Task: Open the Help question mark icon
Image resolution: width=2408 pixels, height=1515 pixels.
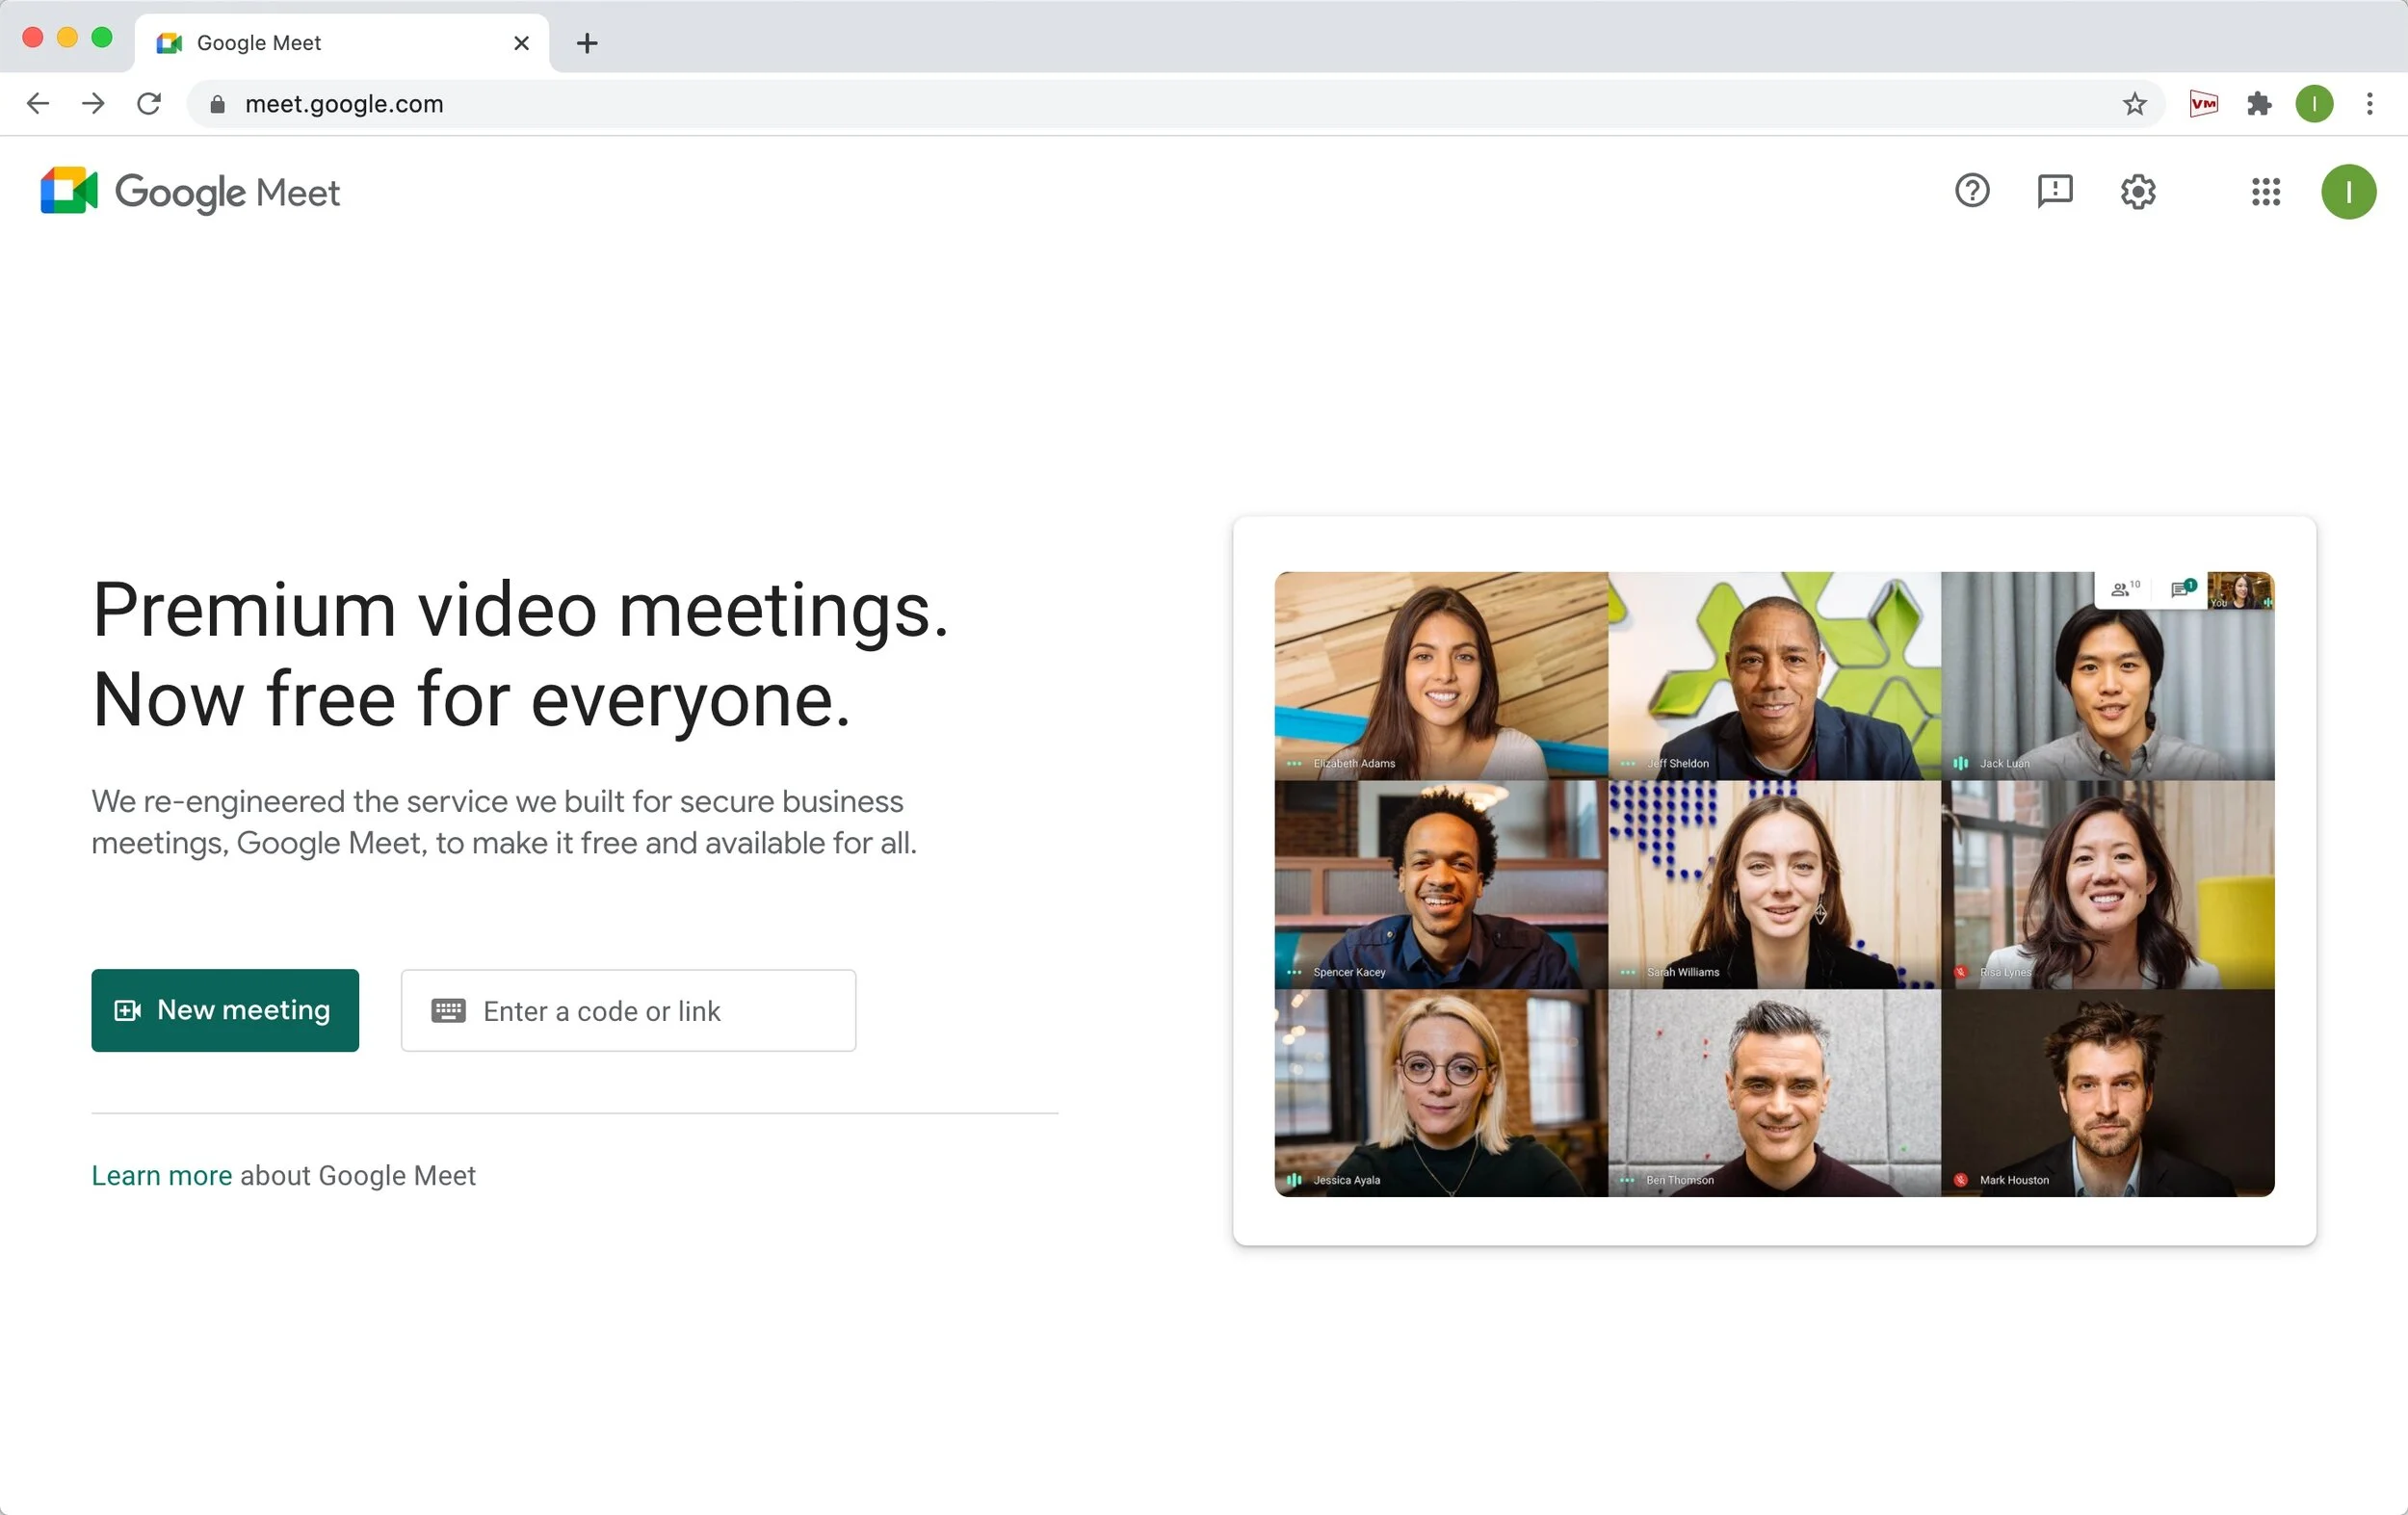Action: click(1972, 190)
